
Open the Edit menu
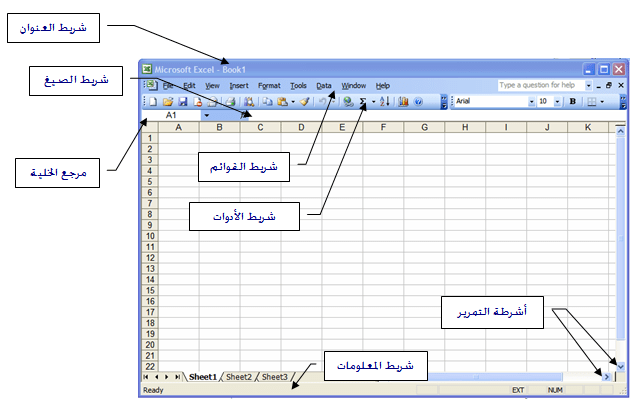[x=189, y=86]
